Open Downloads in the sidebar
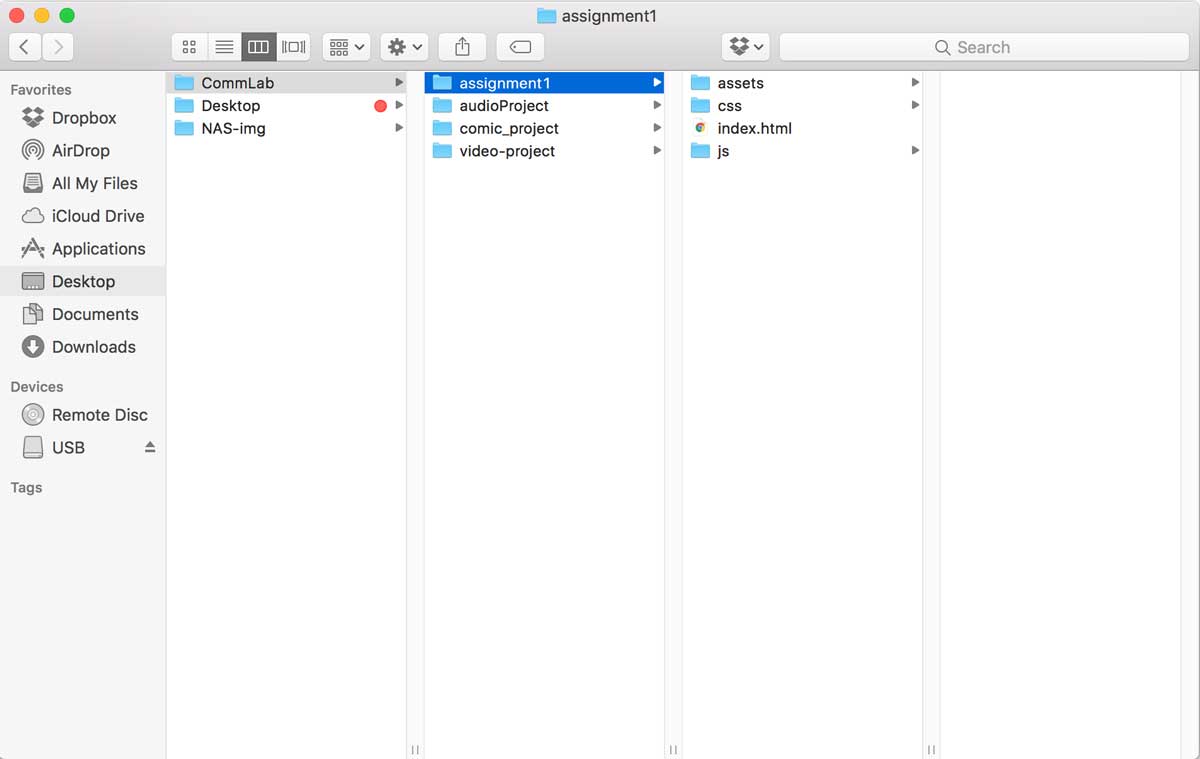Image resolution: width=1200 pixels, height=759 pixels. 83,347
